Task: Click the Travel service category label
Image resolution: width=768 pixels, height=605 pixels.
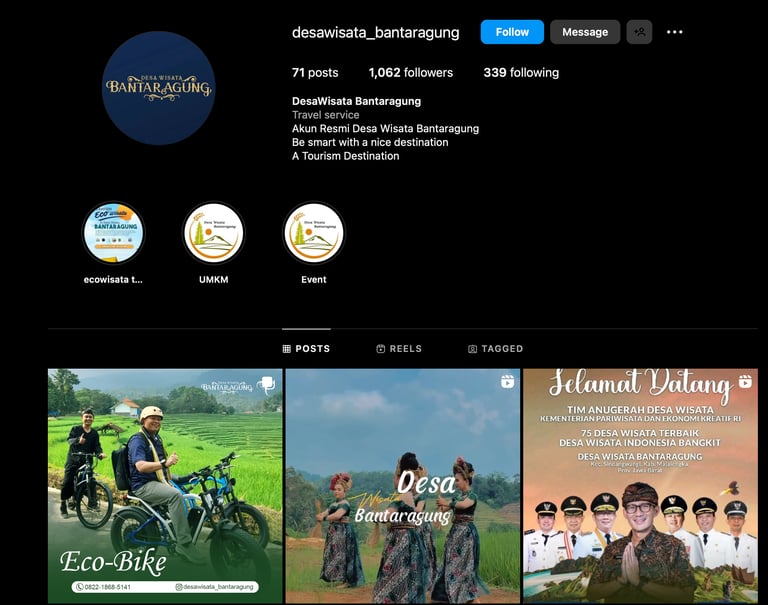Action: 326,115
